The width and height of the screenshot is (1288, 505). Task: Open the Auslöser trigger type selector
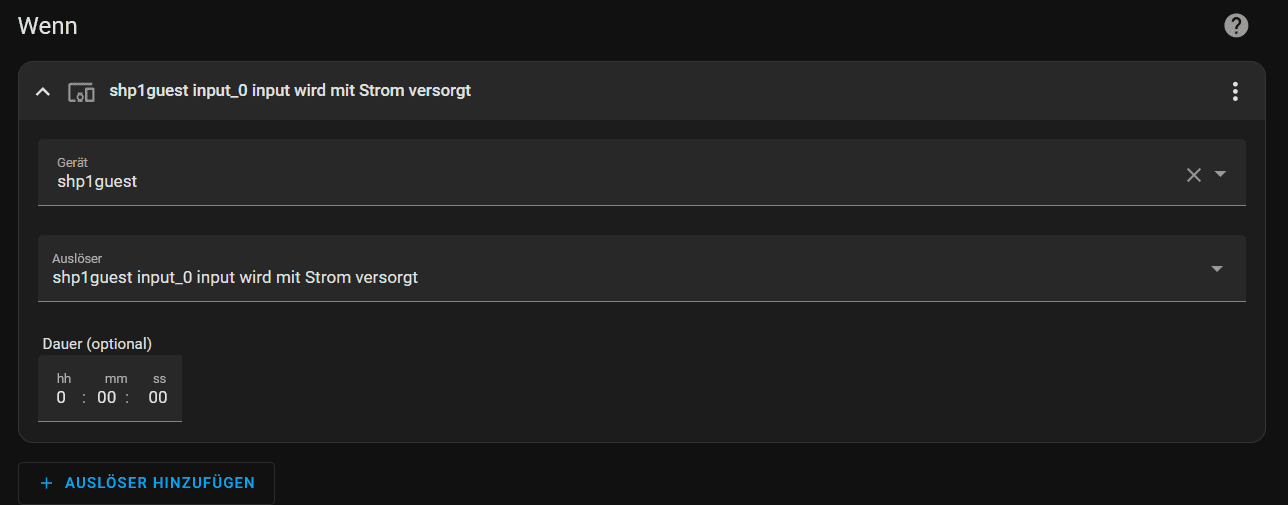click(x=642, y=268)
